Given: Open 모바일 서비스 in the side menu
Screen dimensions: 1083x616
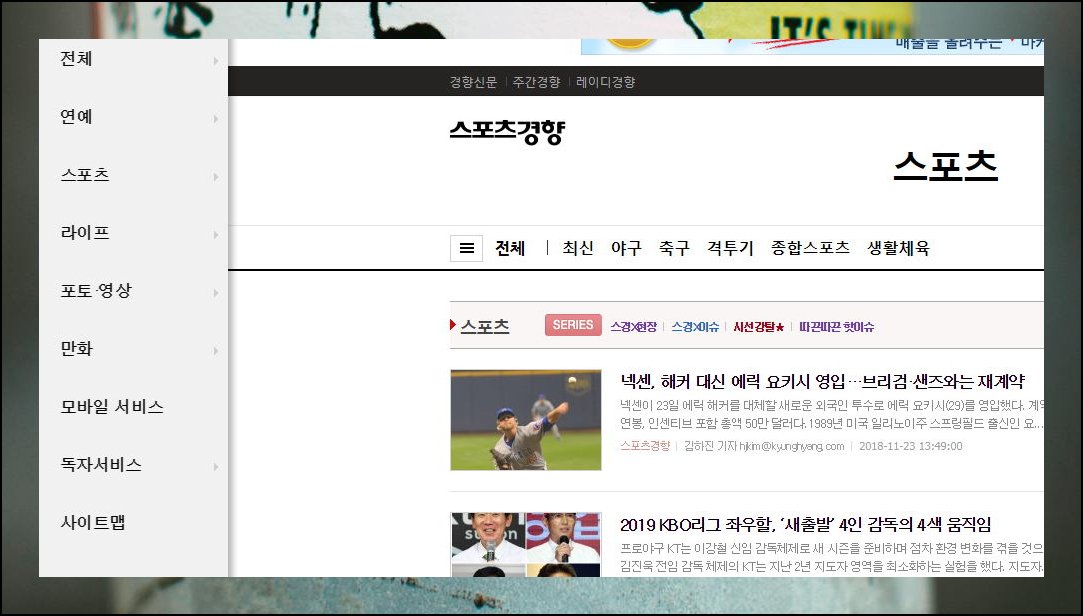Looking at the screenshot, I should [112, 407].
